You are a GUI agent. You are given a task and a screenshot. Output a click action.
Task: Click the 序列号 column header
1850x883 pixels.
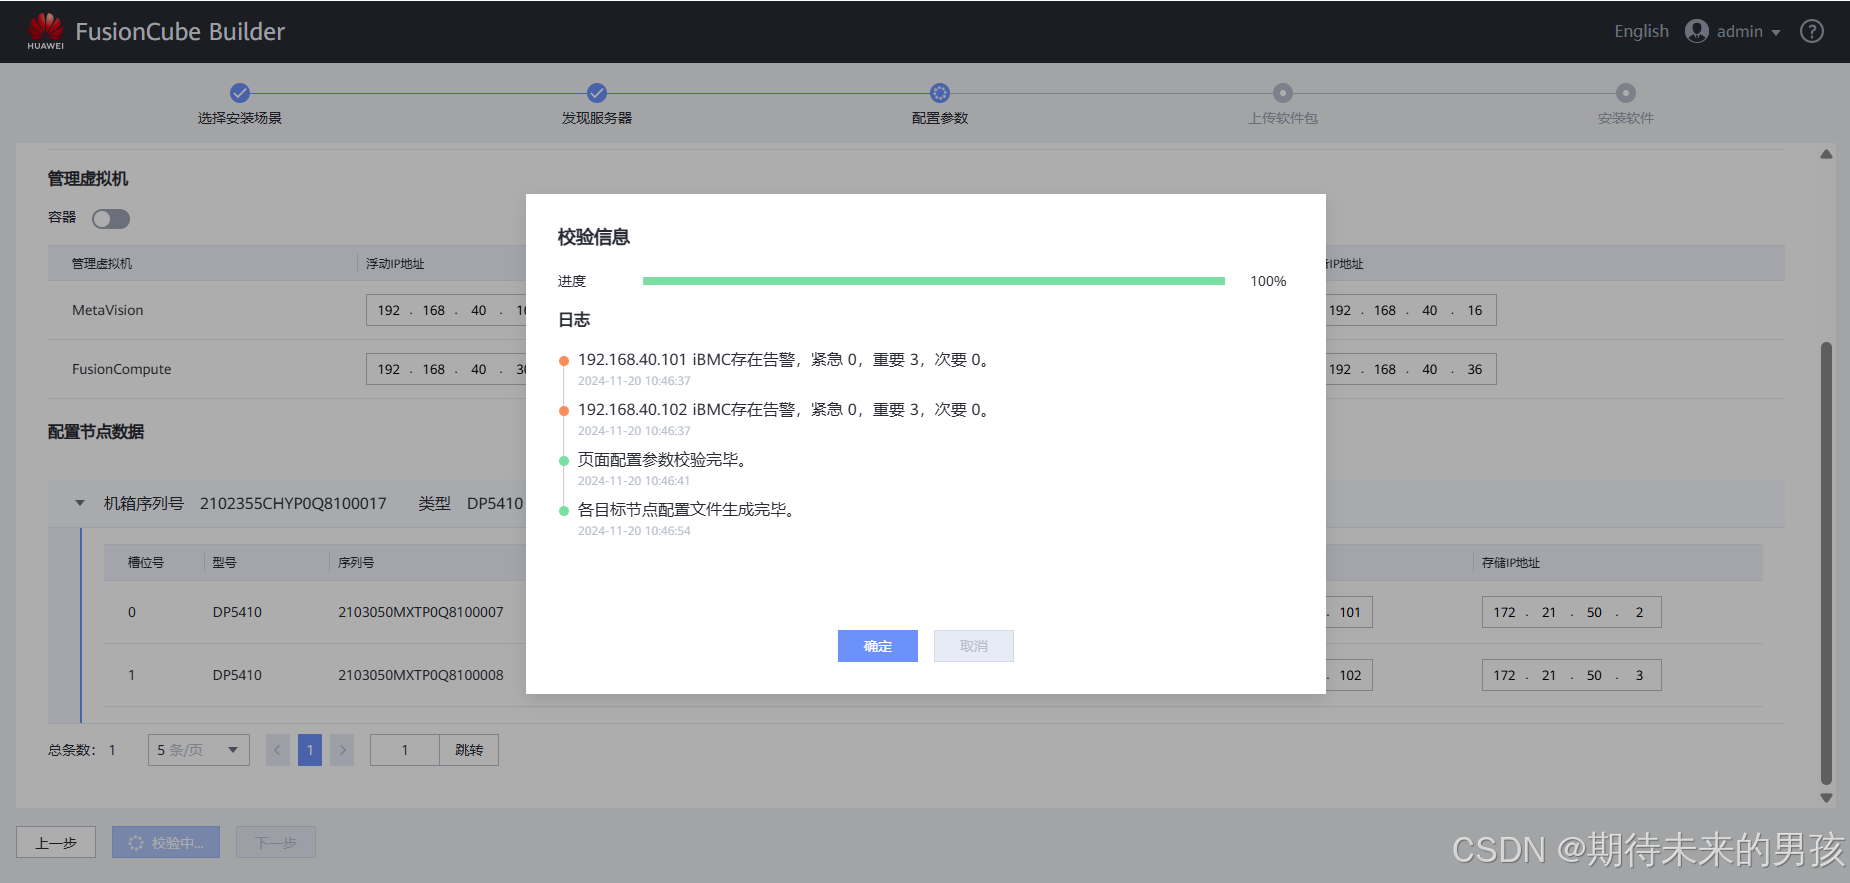coord(356,563)
